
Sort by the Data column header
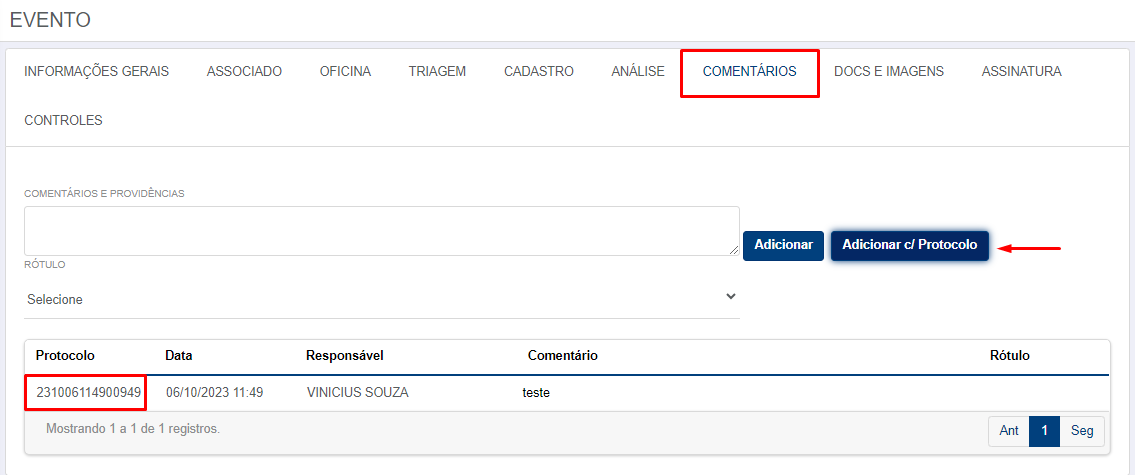(x=178, y=356)
